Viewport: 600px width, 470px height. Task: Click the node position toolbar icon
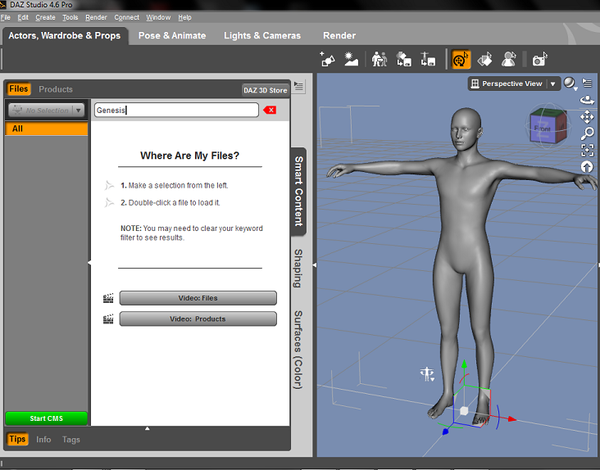click(428, 59)
